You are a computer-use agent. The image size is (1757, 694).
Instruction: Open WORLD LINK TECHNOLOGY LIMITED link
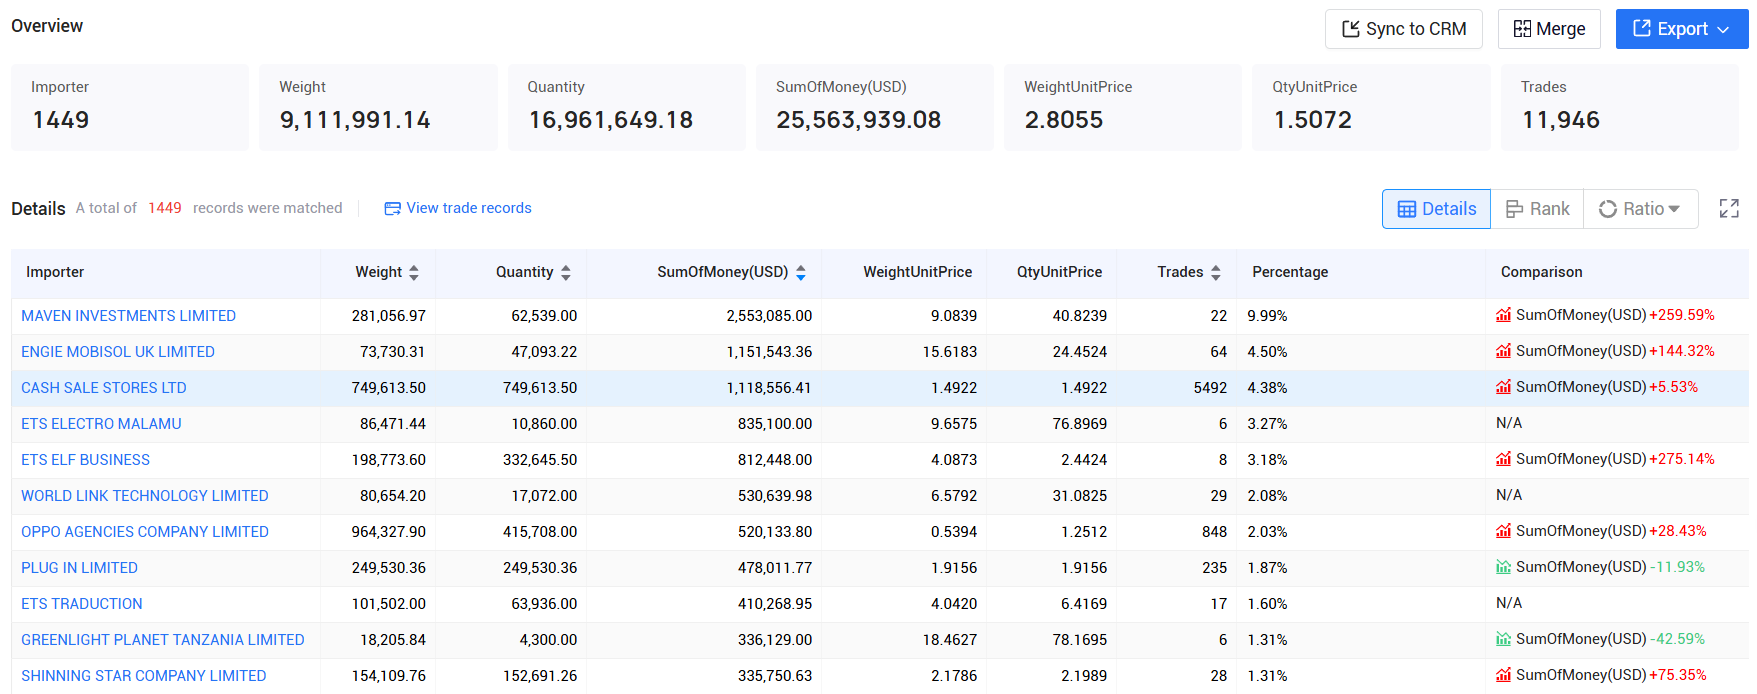(145, 496)
